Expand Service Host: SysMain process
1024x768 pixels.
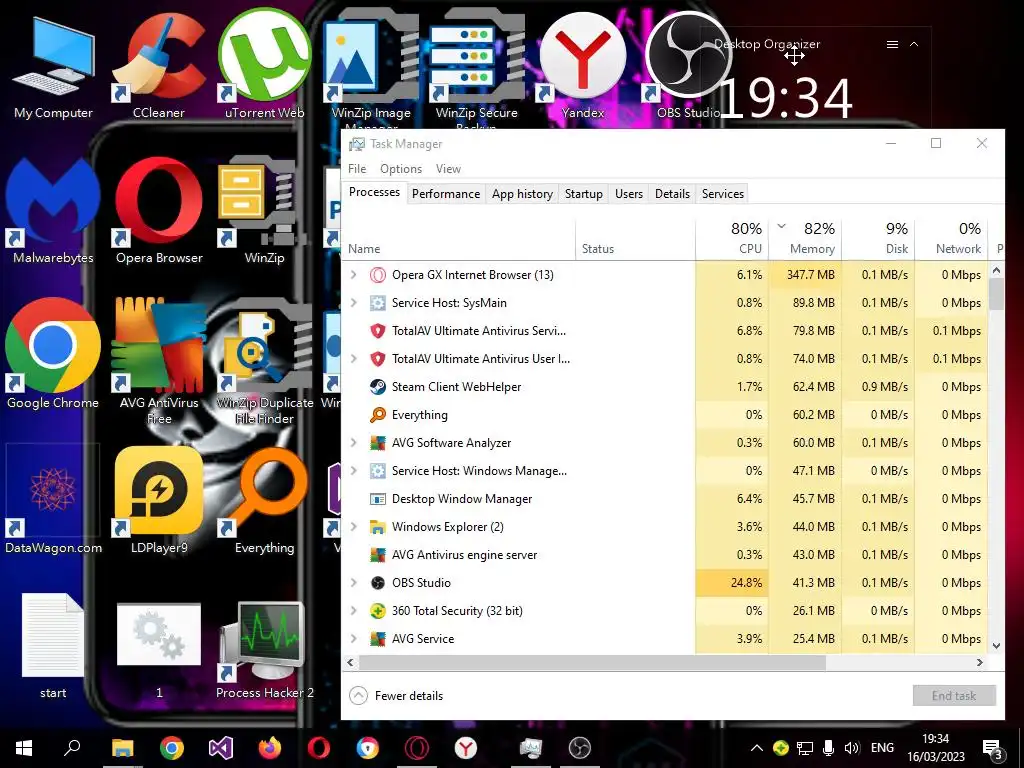tap(353, 302)
